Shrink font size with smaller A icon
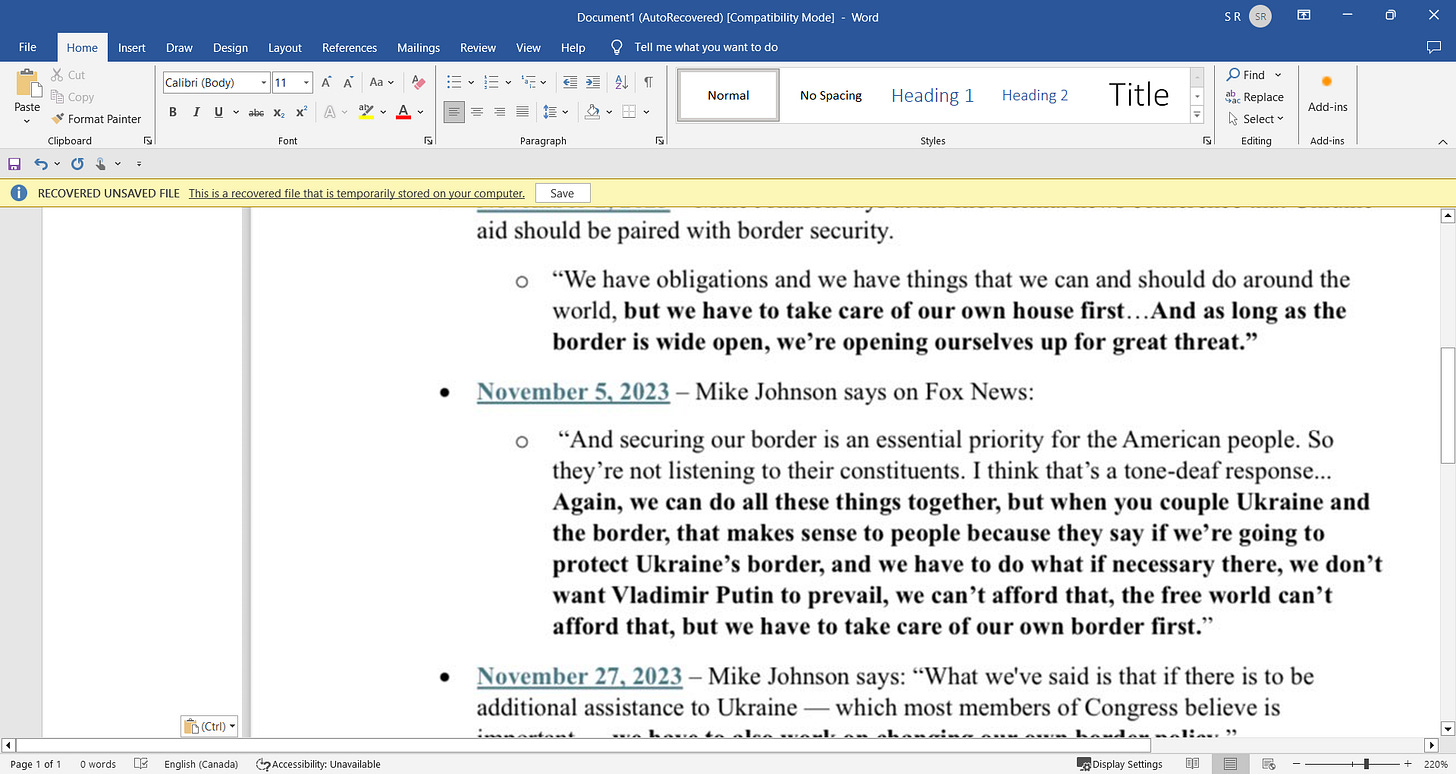This screenshot has width=1456, height=774. coord(349,83)
